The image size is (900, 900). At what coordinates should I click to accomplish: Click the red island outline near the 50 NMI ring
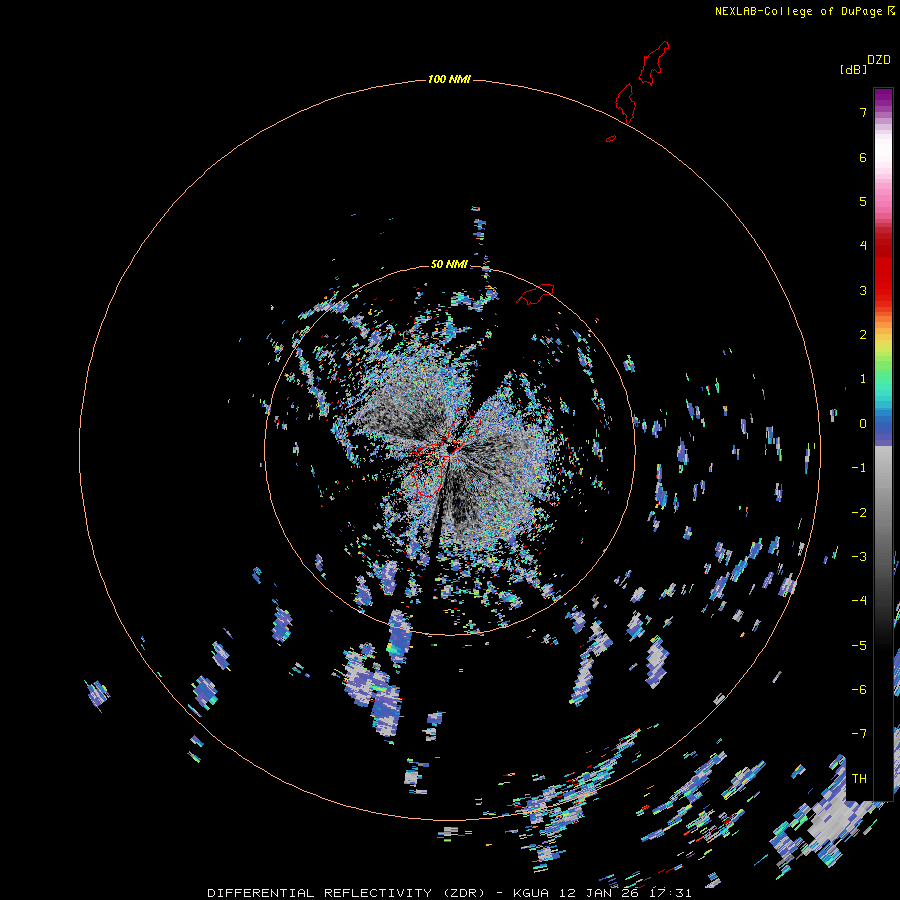click(x=535, y=293)
